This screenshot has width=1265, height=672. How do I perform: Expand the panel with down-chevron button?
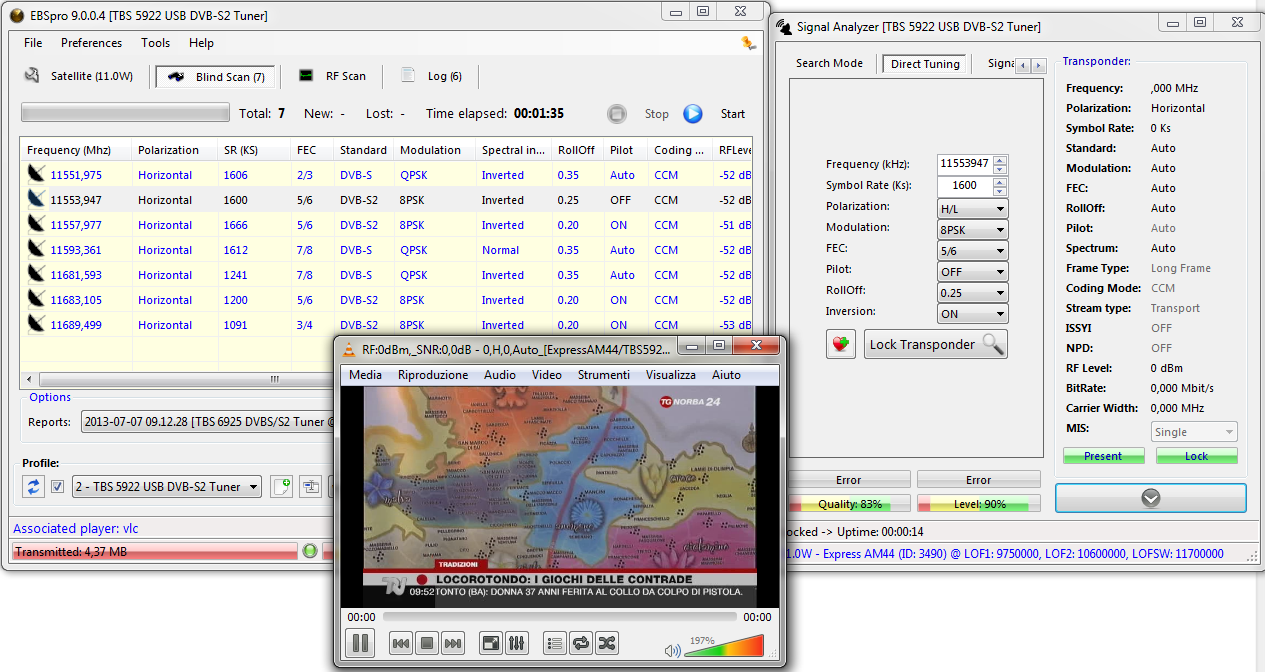pyautogui.click(x=1150, y=498)
